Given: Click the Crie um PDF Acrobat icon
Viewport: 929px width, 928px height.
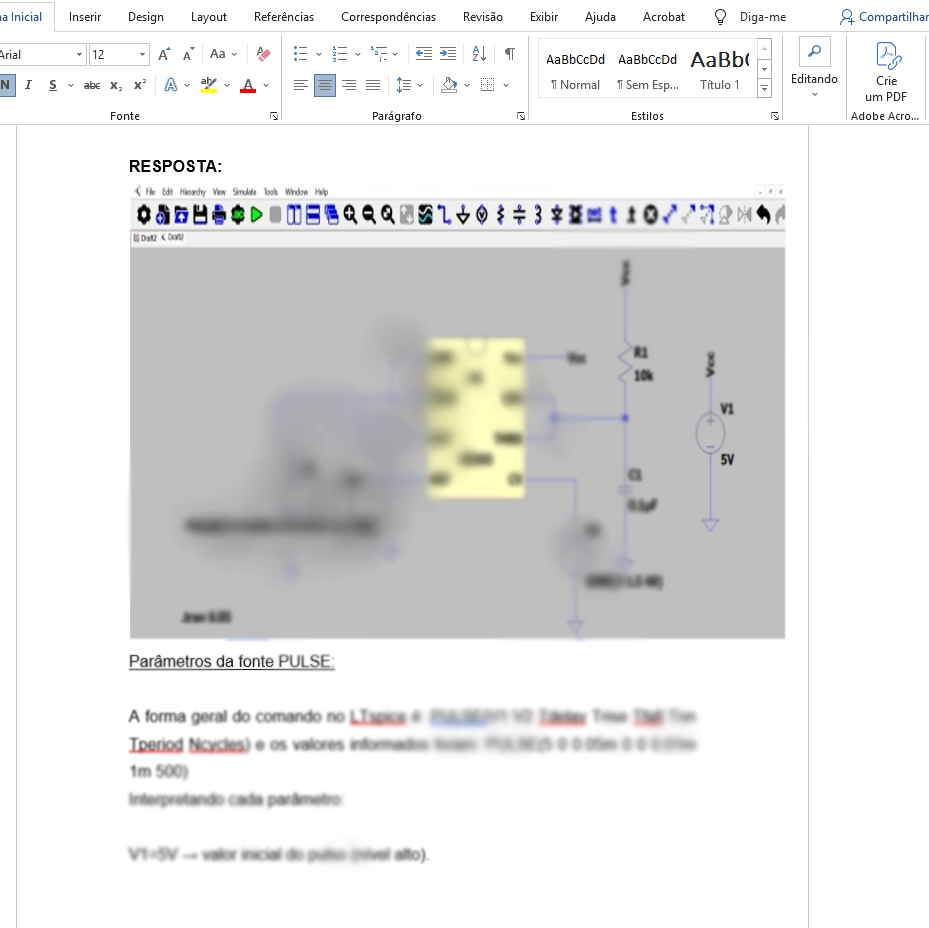Looking at the screenshot, I should tap(885, 72).
